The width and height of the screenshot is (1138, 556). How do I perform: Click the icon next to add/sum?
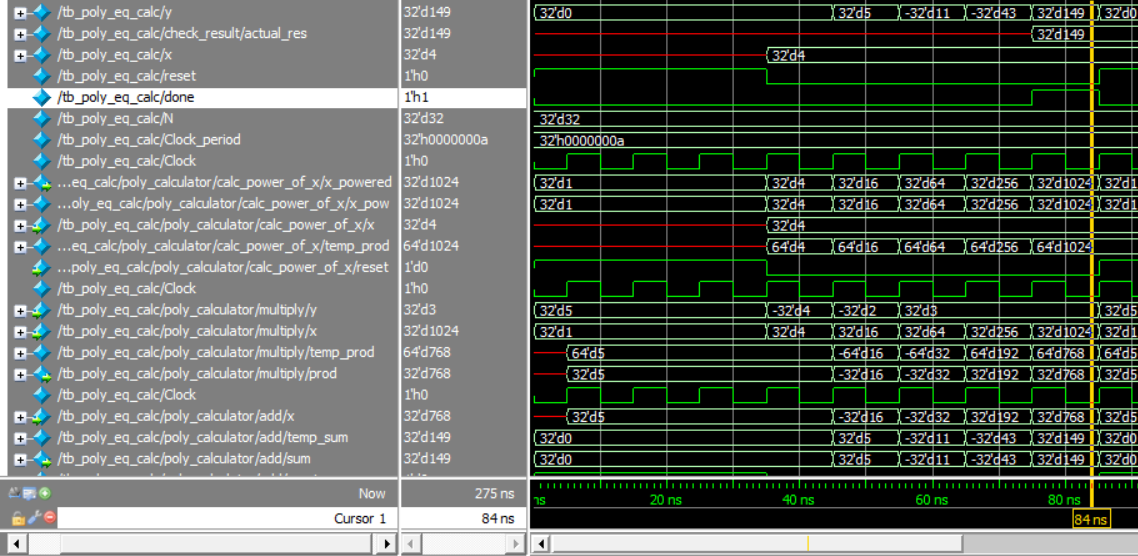coord(42,459)
